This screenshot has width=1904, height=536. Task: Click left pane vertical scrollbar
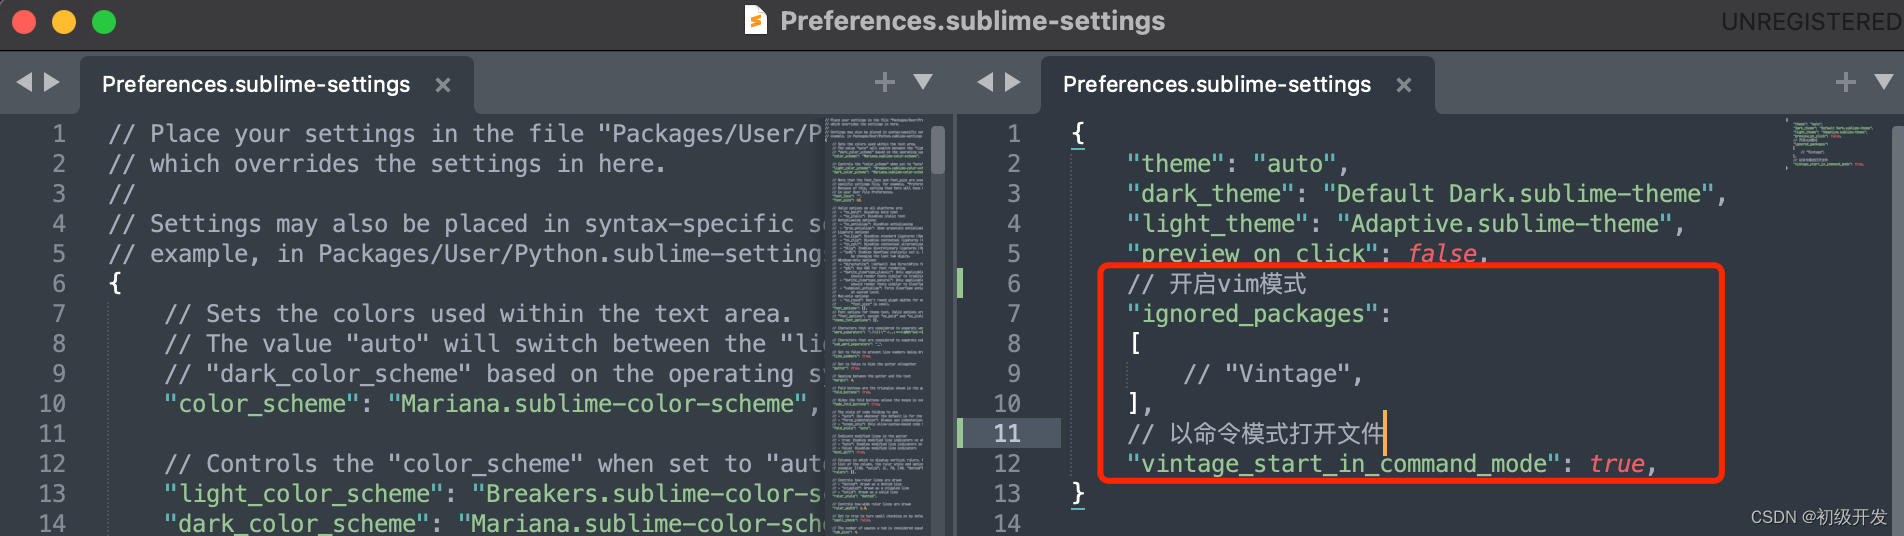pyautogui.click(x=938, y=150)
